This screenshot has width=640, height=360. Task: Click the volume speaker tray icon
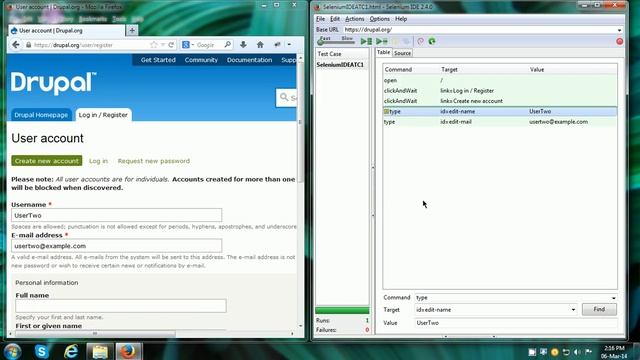(x=577, y=352)
